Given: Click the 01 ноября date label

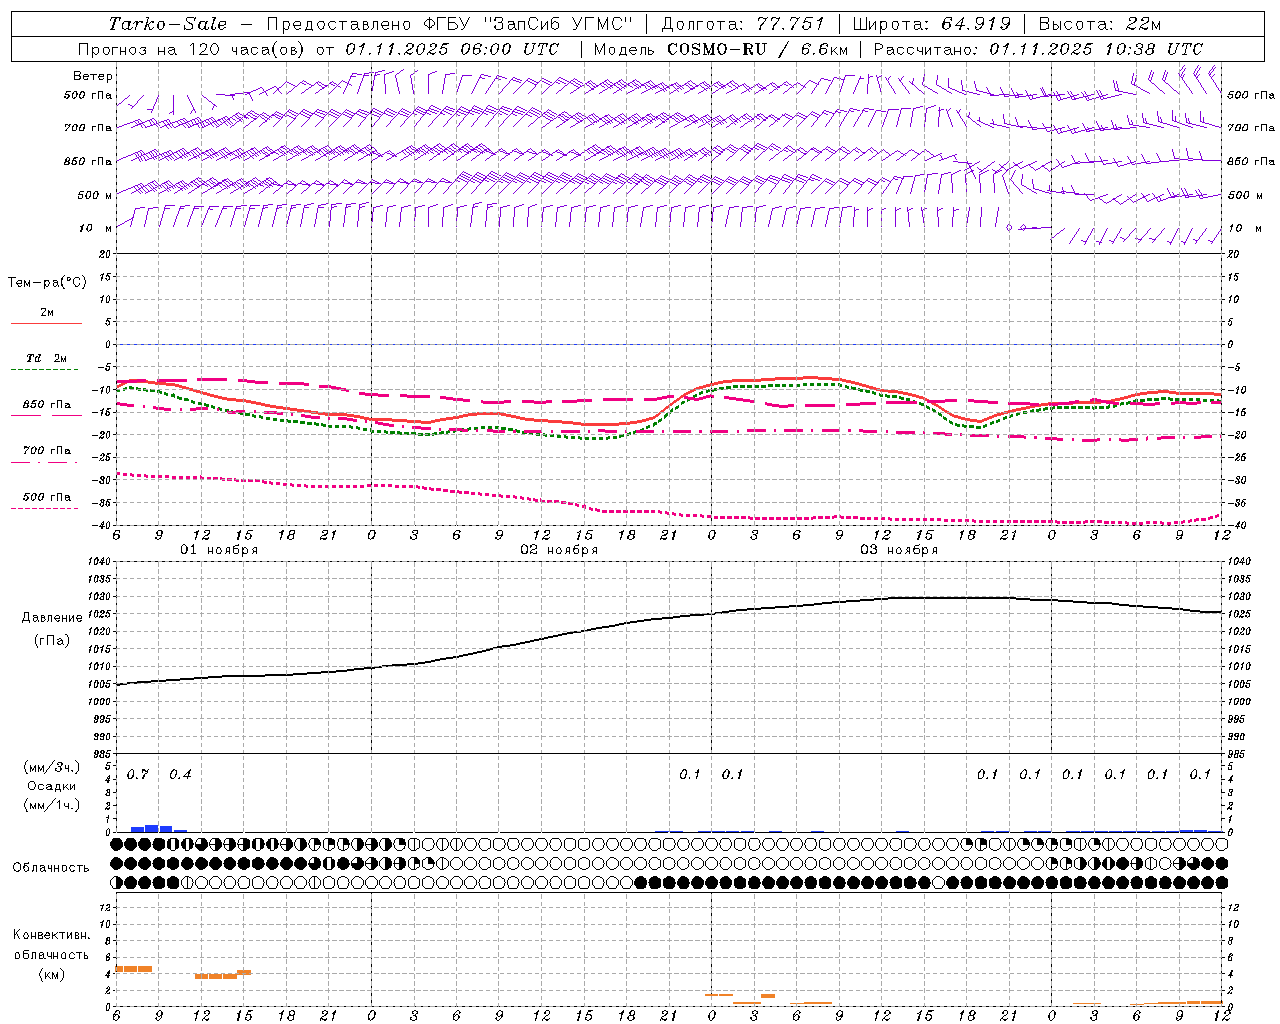Looking at the screenshot, I should 219,550.
